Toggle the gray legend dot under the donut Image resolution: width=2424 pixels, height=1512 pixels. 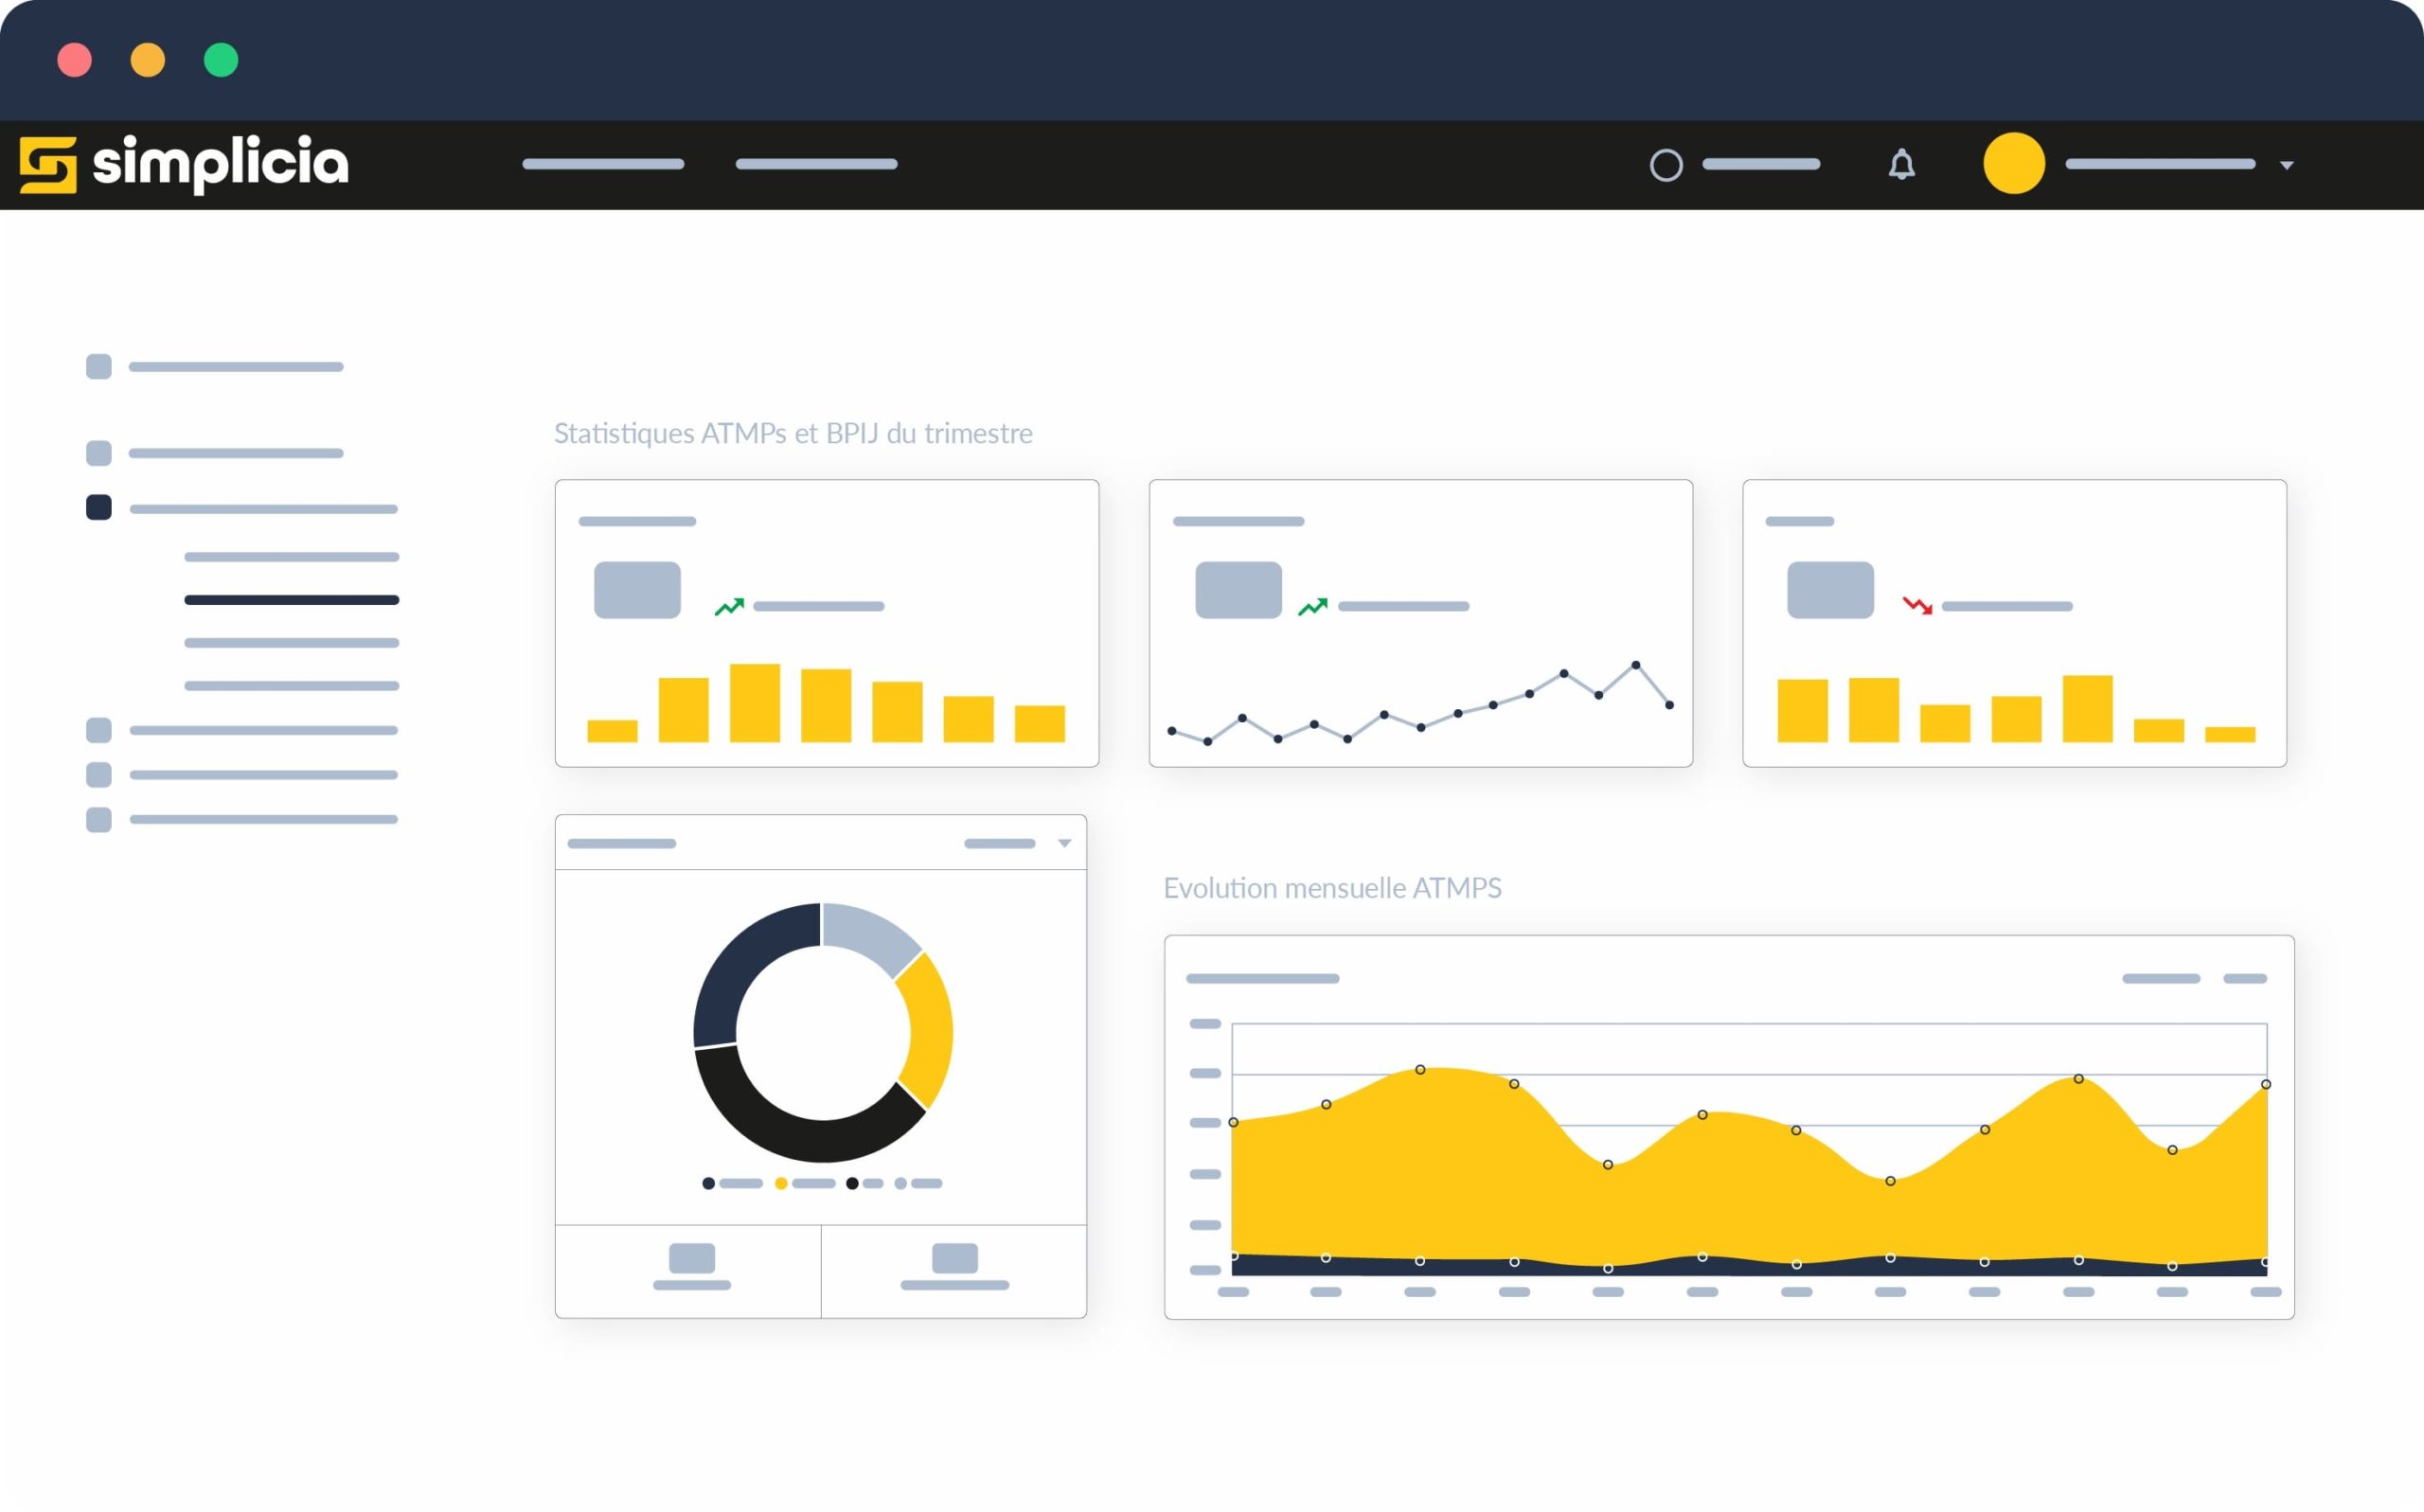pyautogui.click(x=900, y=1183)
